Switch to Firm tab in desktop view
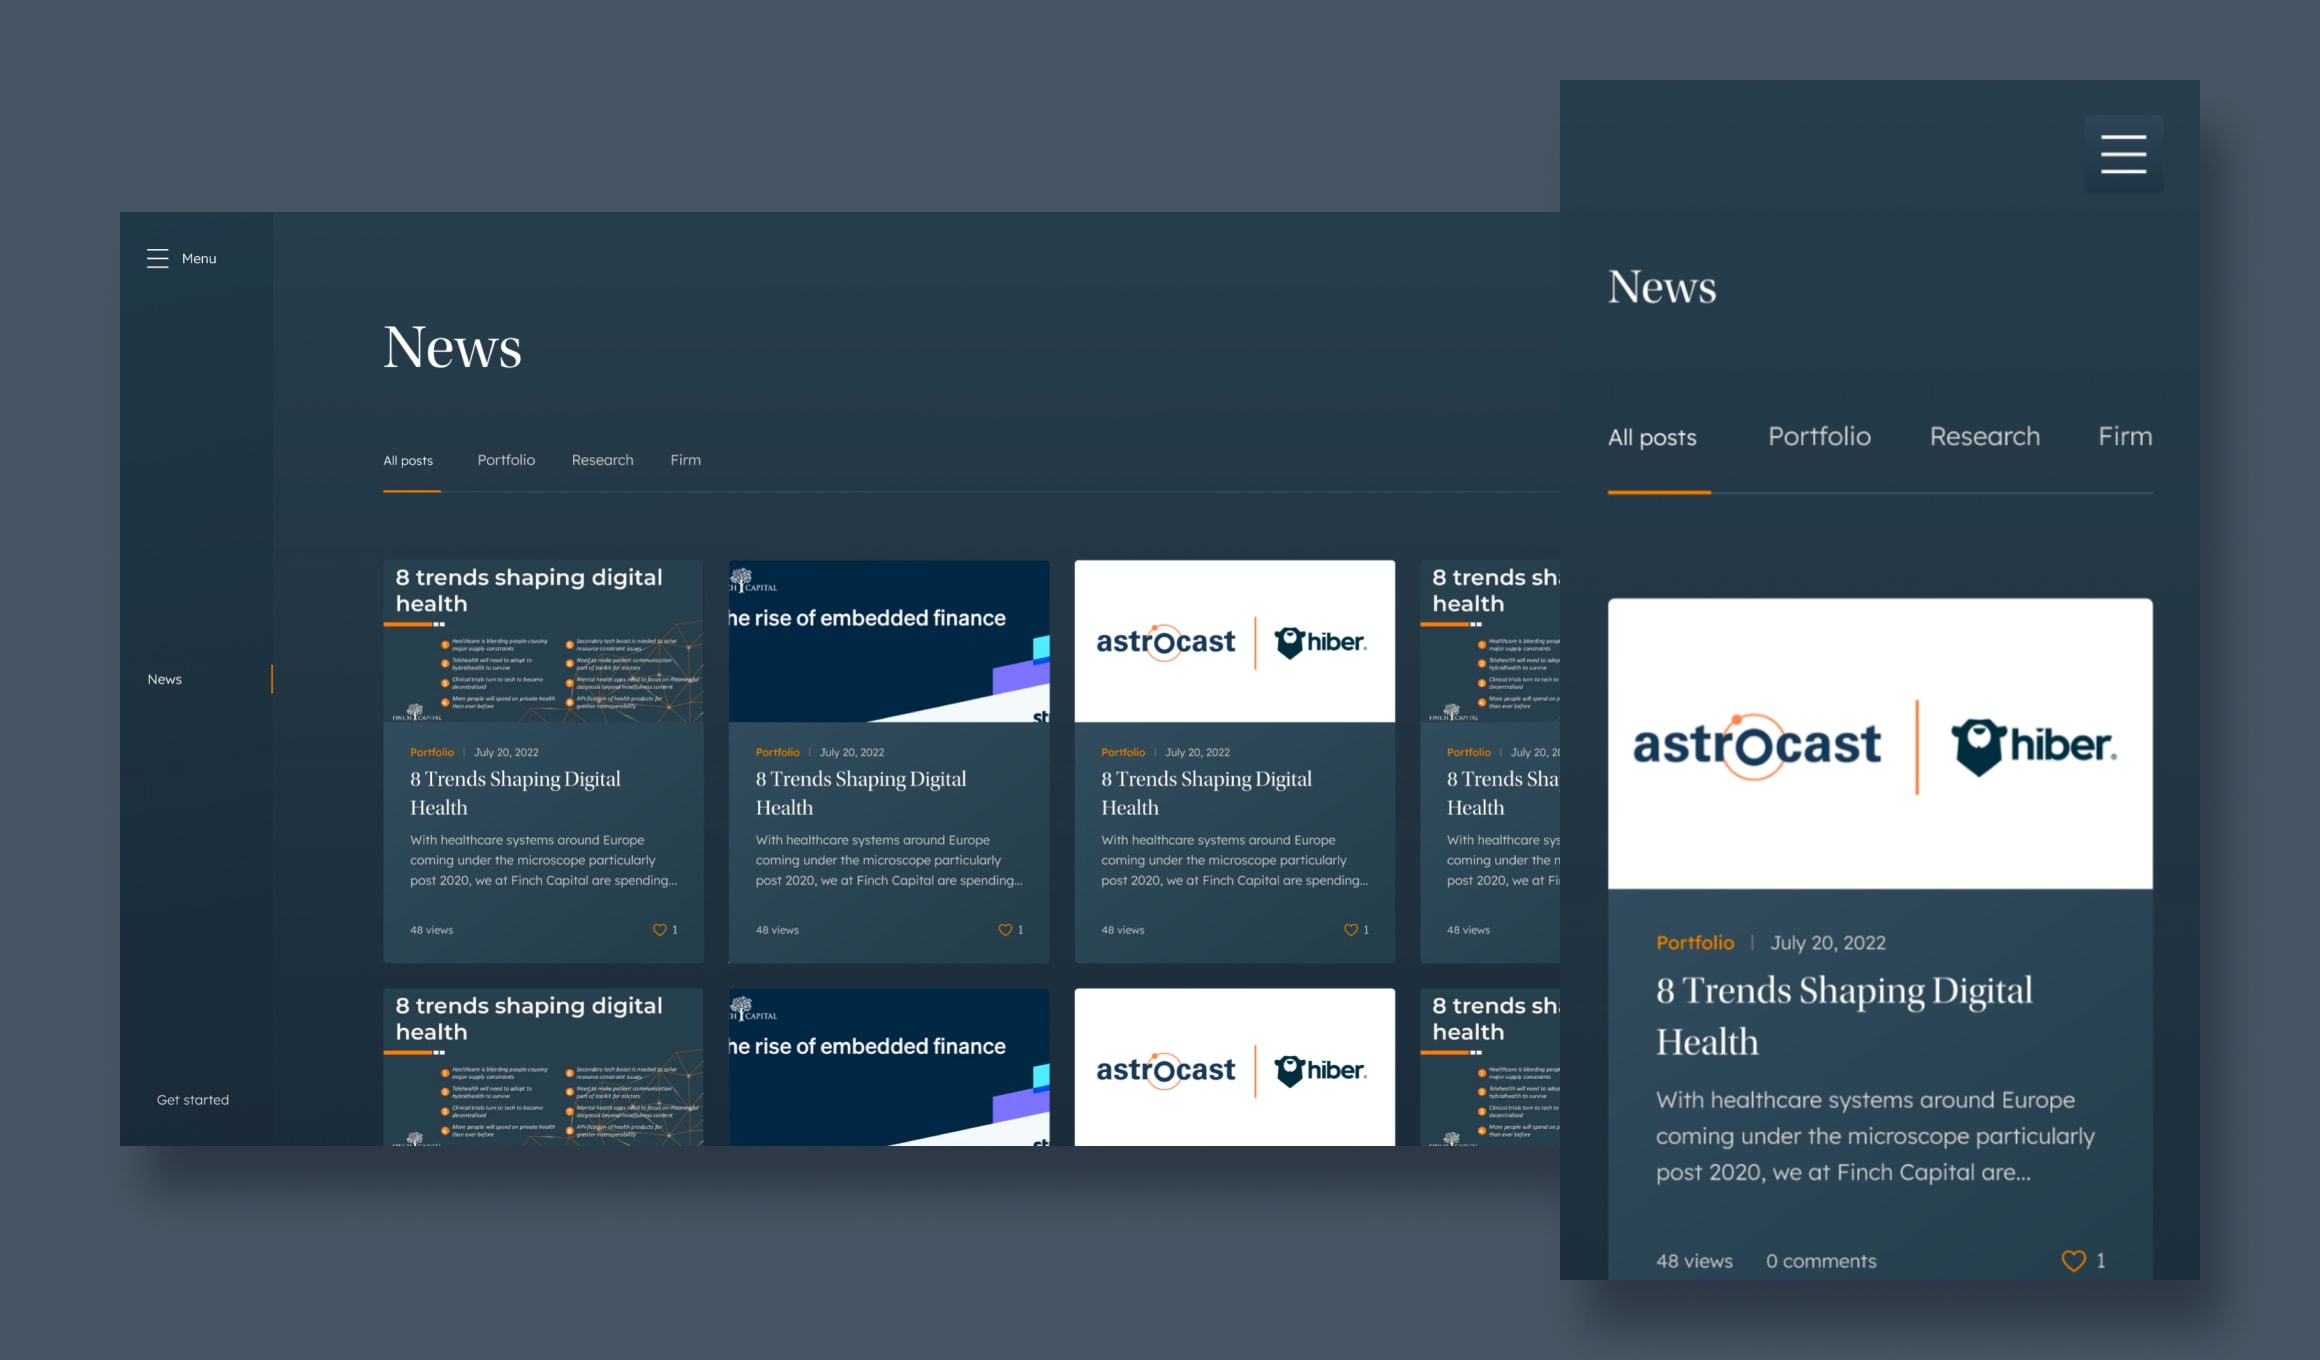Screen dimensions: 2320x1360 click(x=686, y=460)
